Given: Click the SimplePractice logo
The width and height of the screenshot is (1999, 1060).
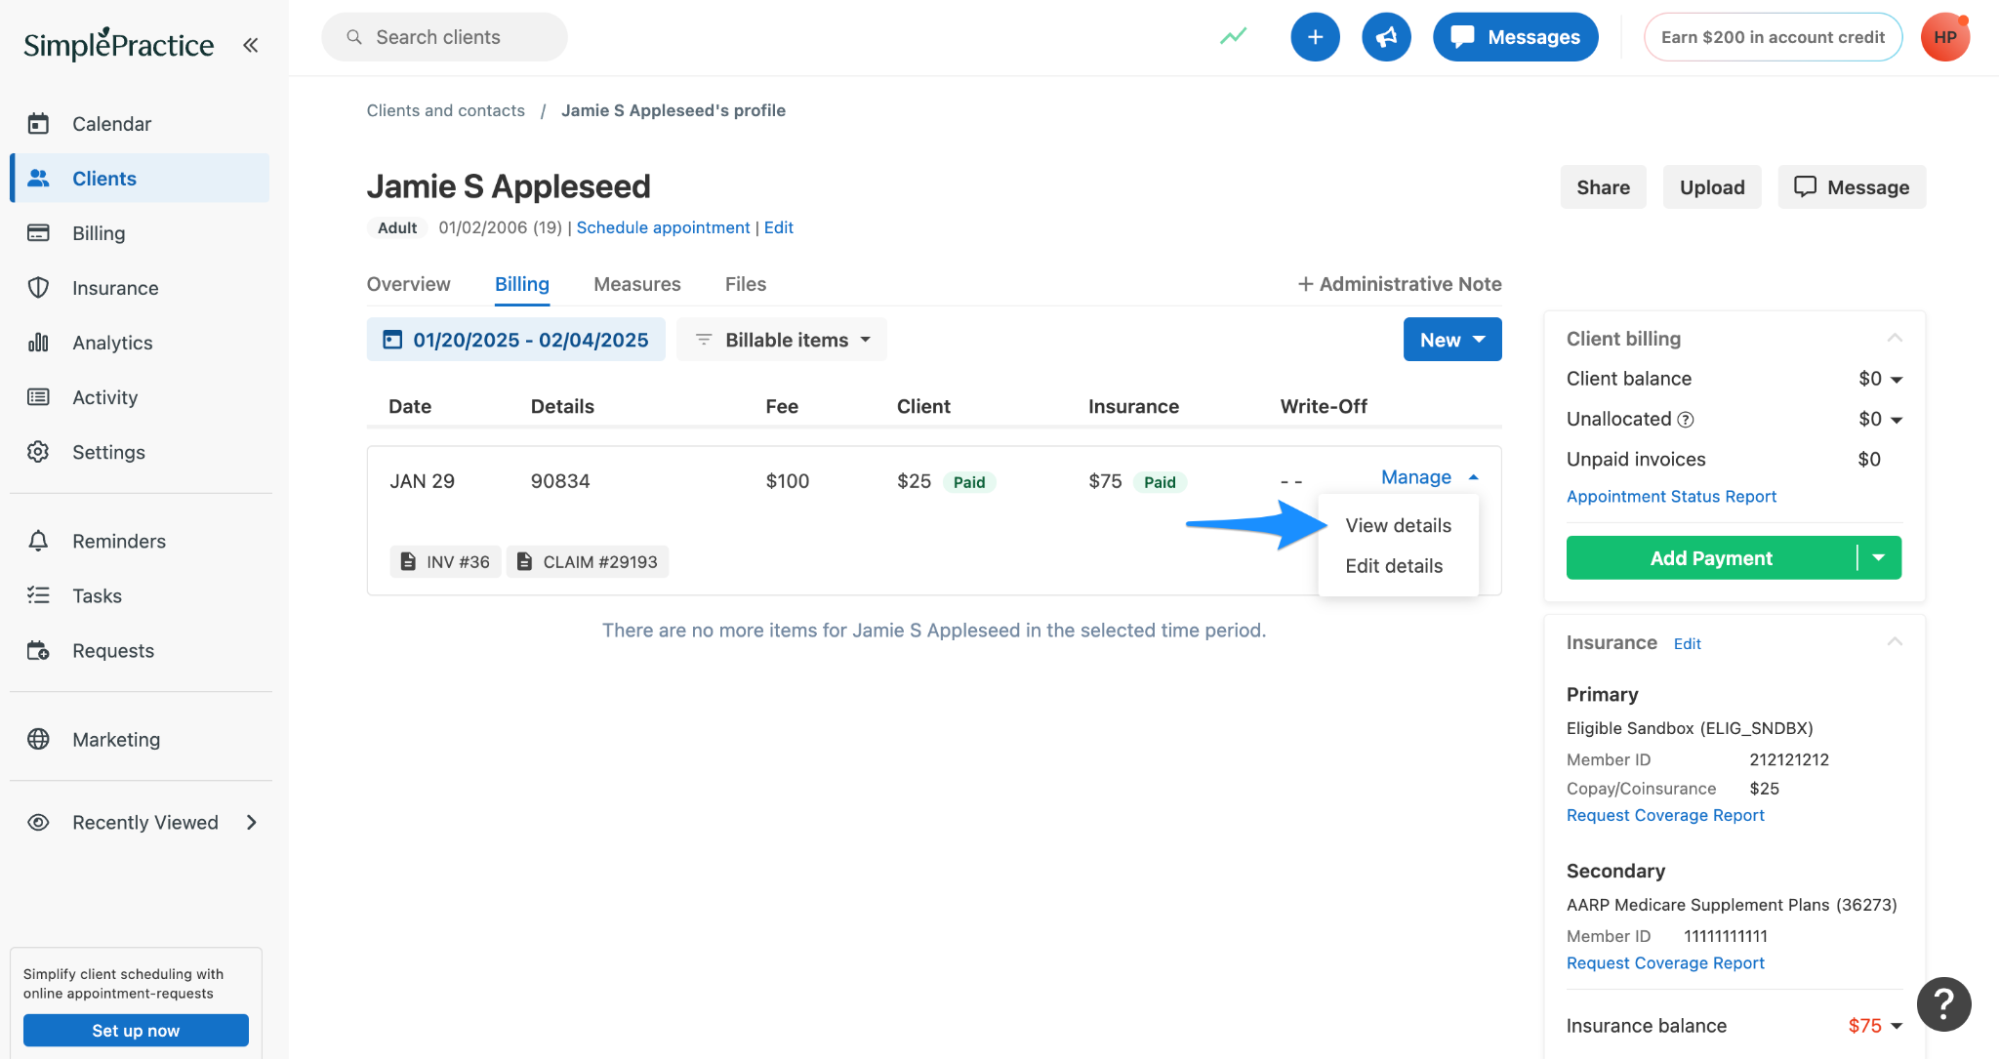Looking at the screenshot, I should [118, 44].
